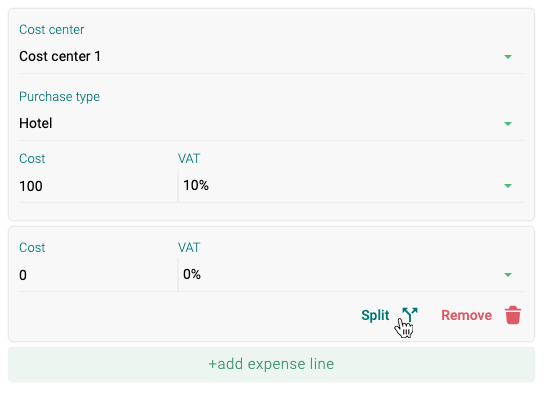
Task: Focus the Cost field containing 0
Action: point(98,275)
